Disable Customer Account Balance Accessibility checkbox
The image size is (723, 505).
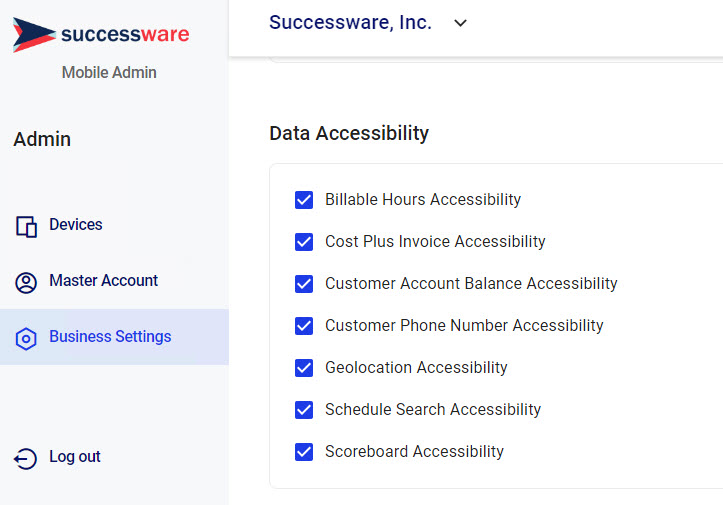pyautogui.click(x=304, y=284)
